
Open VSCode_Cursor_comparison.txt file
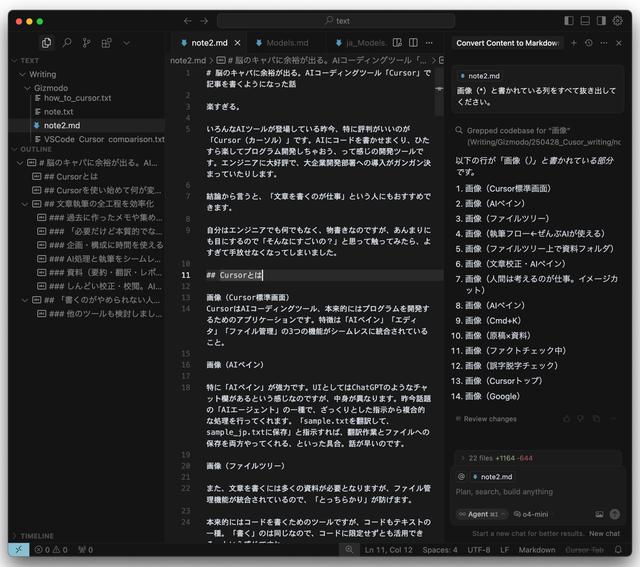click(x=104, y=139)
